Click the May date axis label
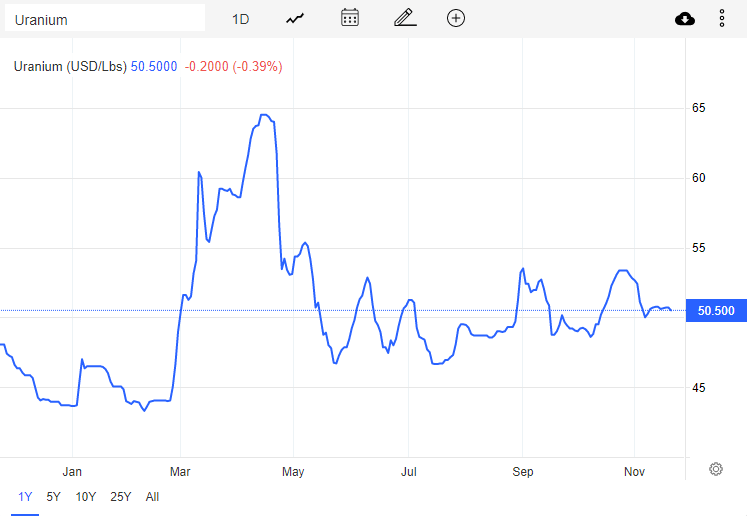 (x=293, y=472)
